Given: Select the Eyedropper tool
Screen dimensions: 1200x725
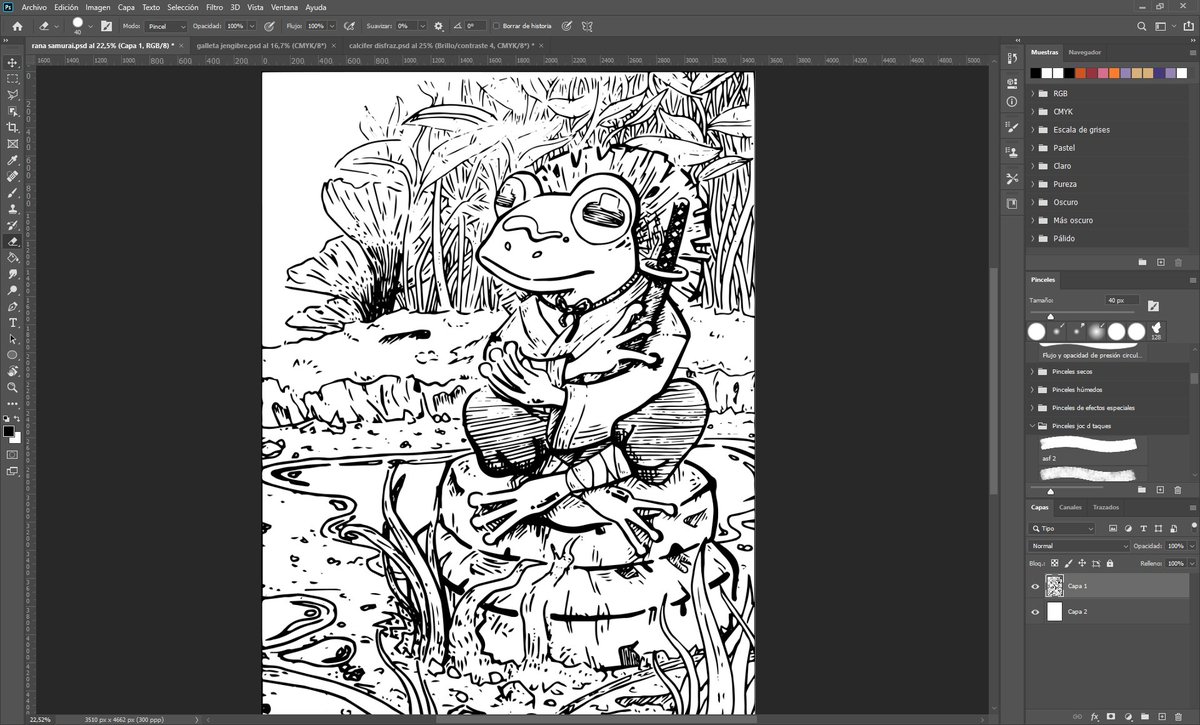Looking at the screenshot, I should point(13,160).
